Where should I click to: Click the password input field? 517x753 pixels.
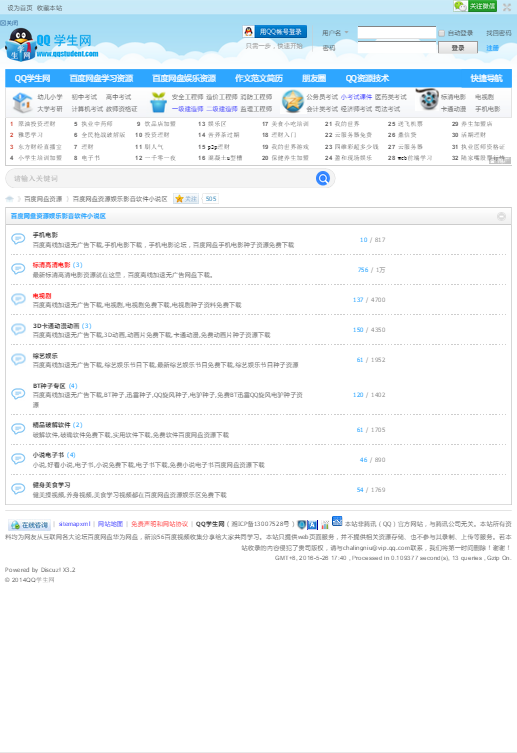point(397,48)
